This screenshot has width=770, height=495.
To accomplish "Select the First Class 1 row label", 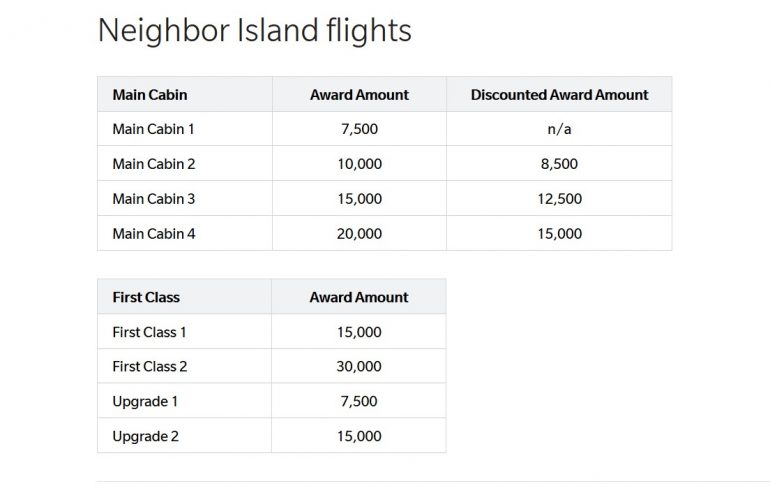I will click(150, 332).
